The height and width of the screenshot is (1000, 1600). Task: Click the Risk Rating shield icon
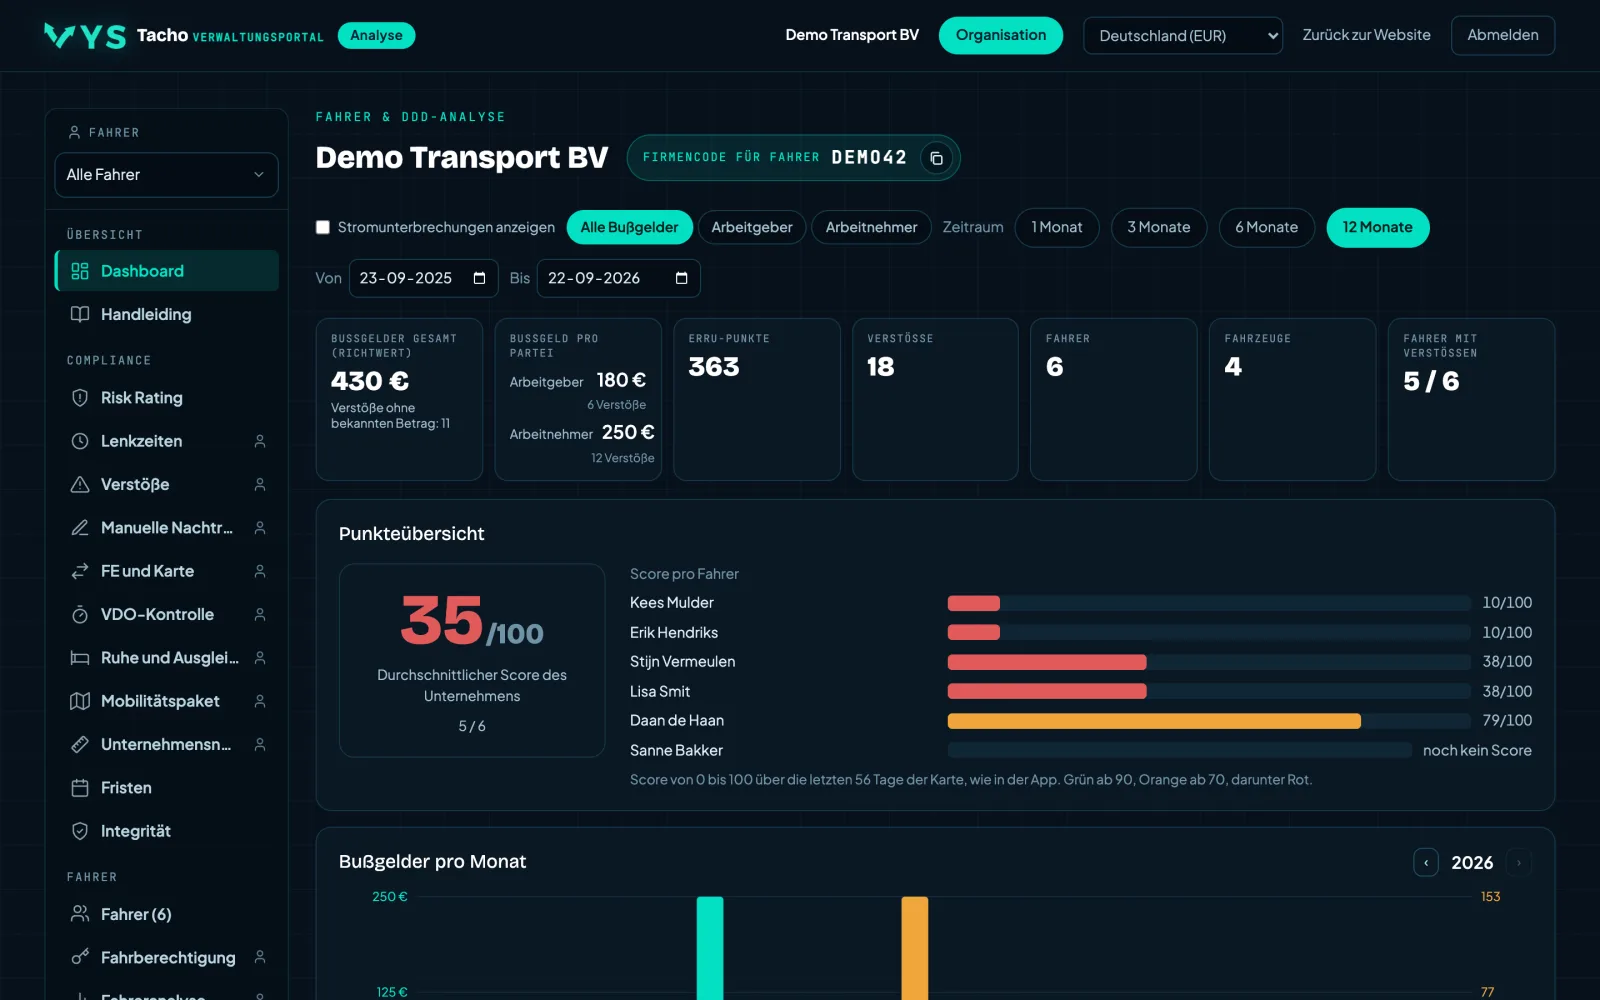click(80, 398)
